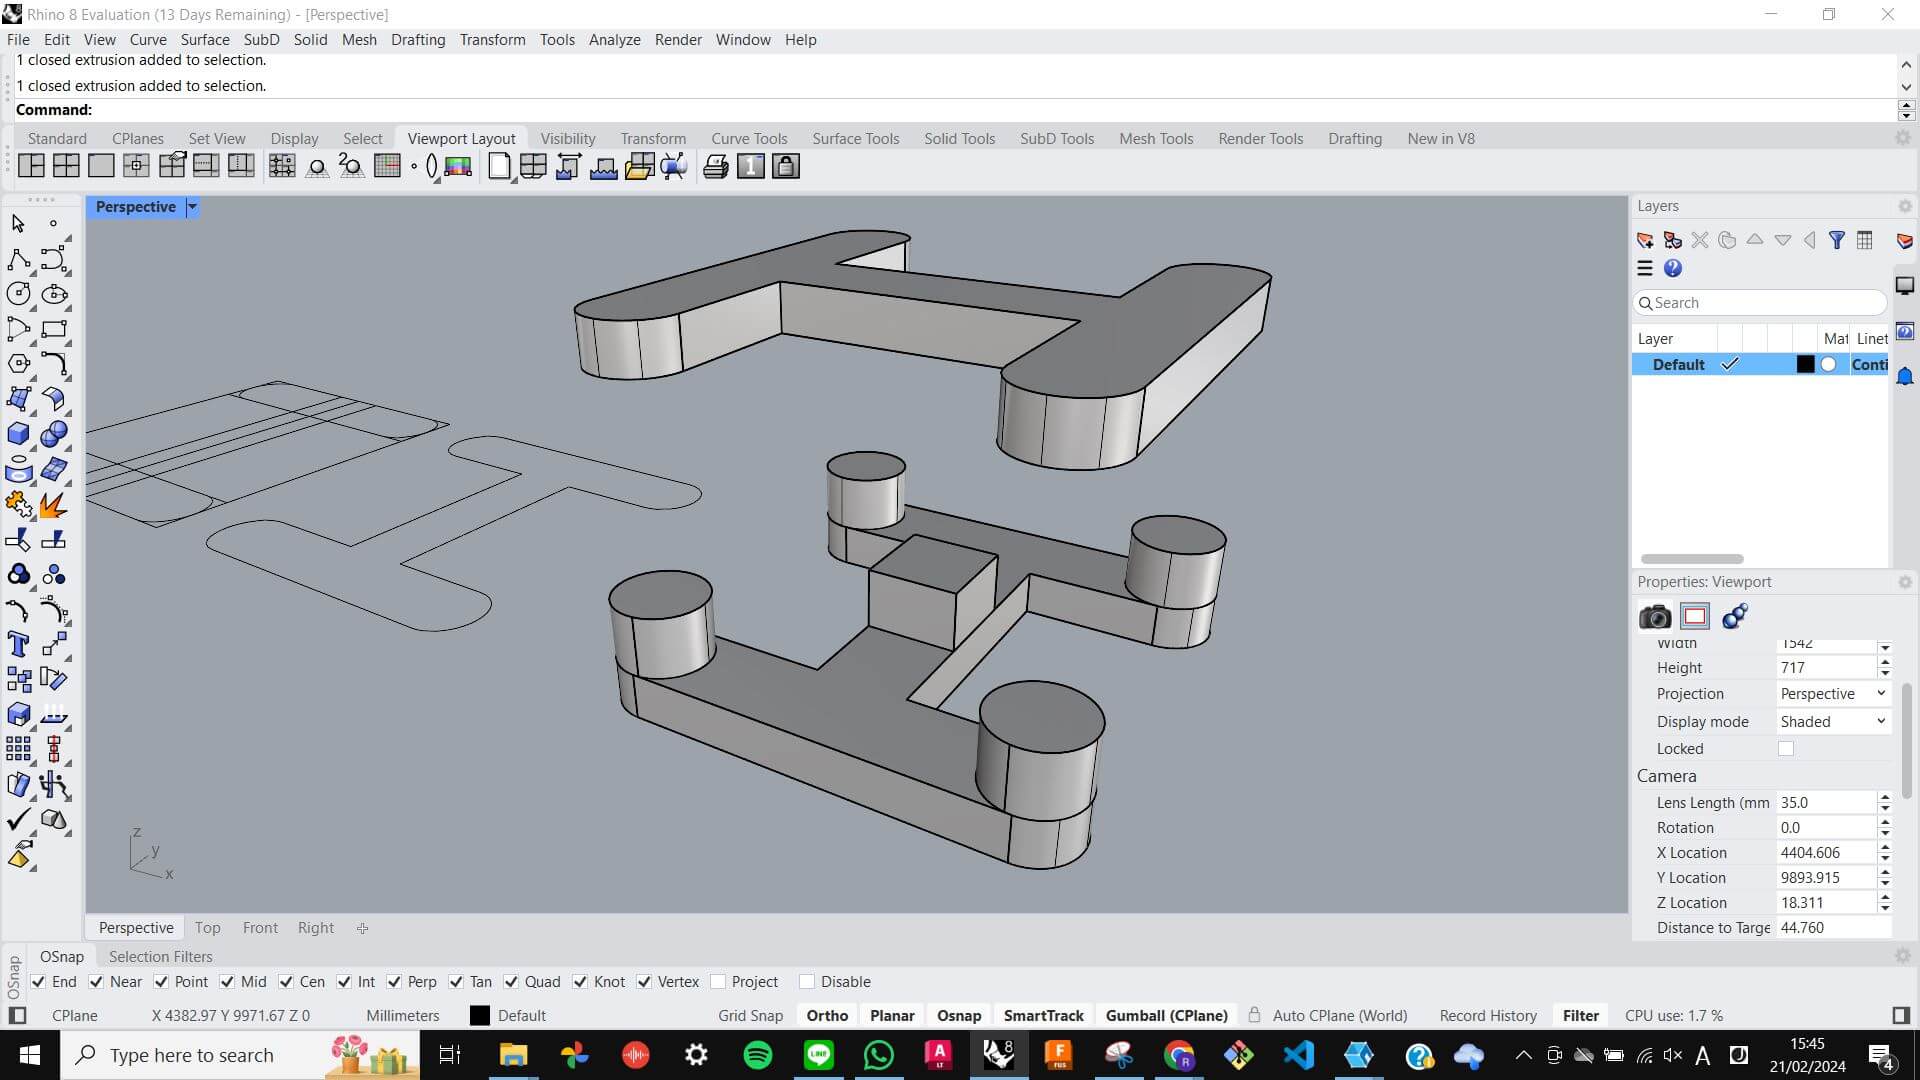The image size is (1920, 1080).
Task: Click the Layers columns table icon
Action: pos(1865,240)
